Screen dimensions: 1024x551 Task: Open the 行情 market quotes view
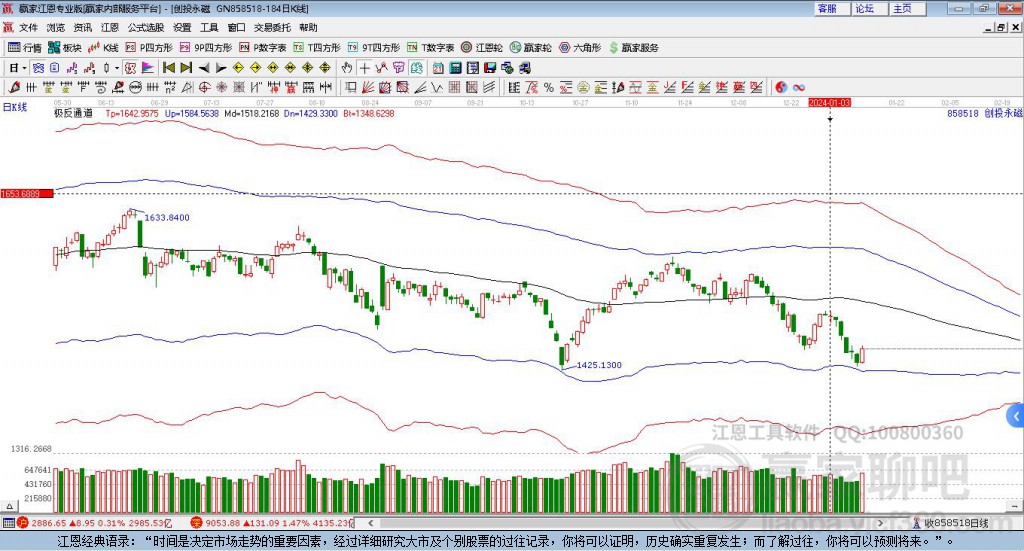pos(26,47)
